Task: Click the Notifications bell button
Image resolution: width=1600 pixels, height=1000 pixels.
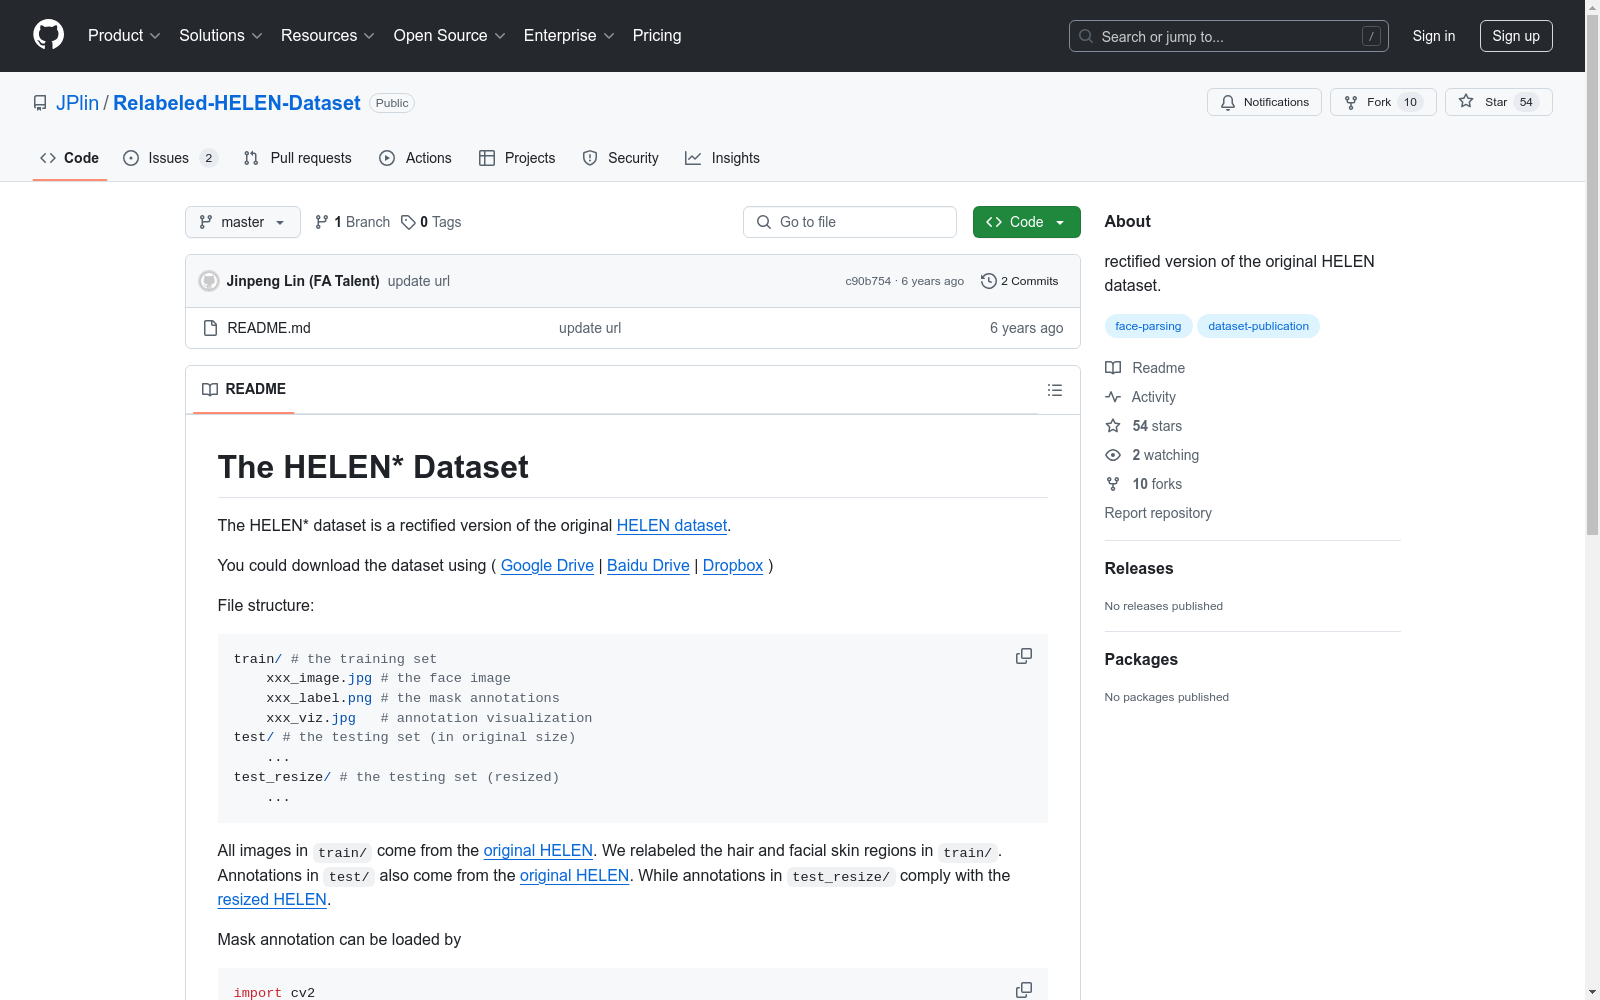Action: [x=1265, y=102]
